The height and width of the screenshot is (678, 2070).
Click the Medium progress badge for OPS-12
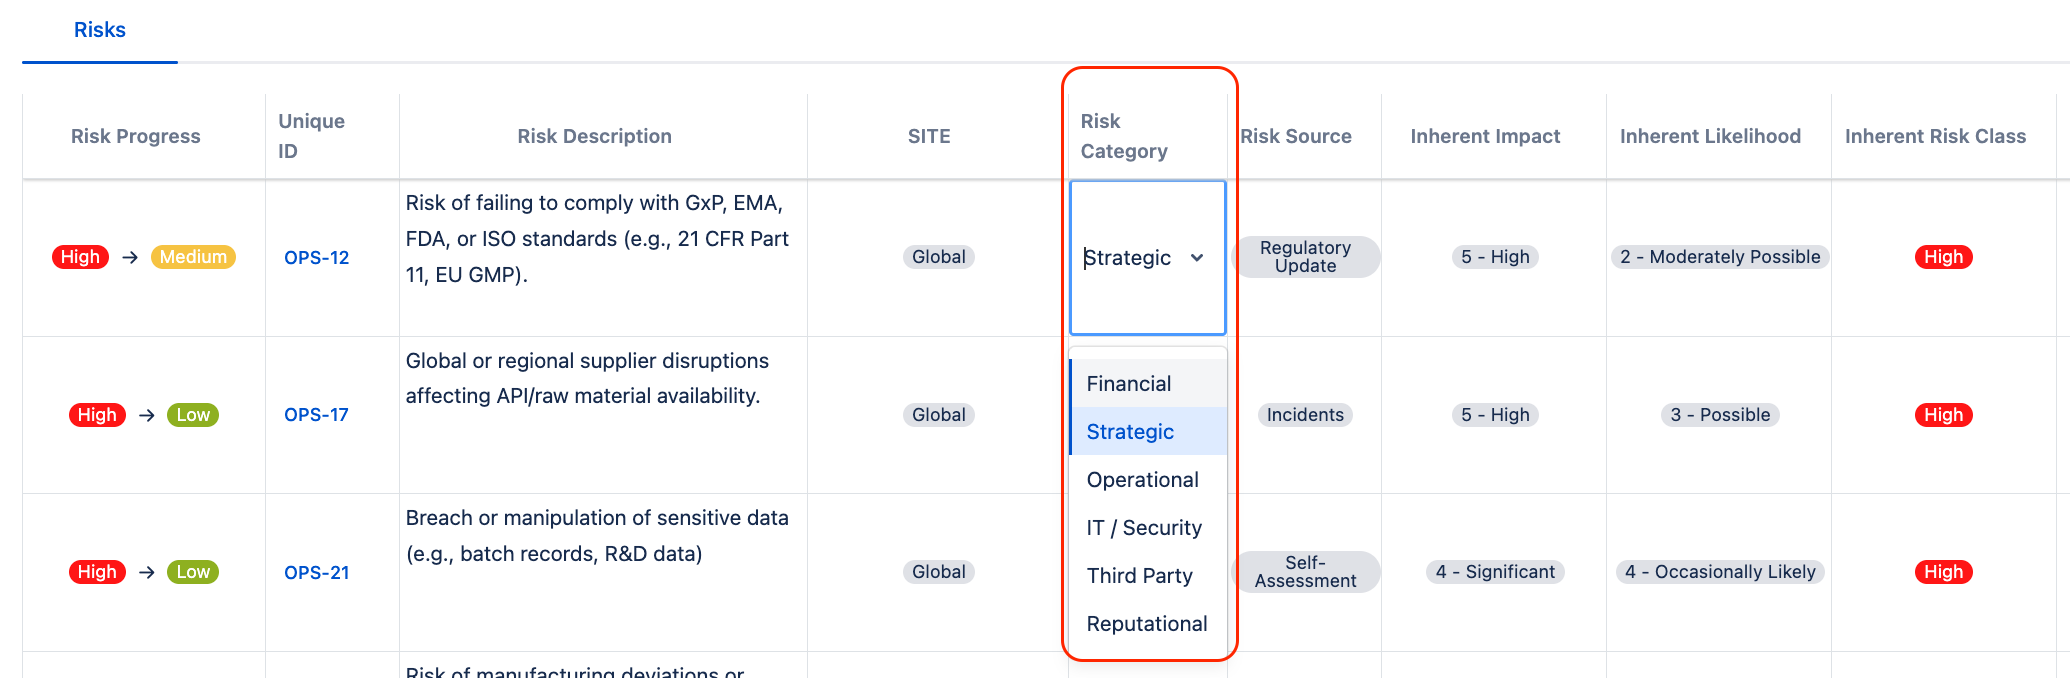193,257
